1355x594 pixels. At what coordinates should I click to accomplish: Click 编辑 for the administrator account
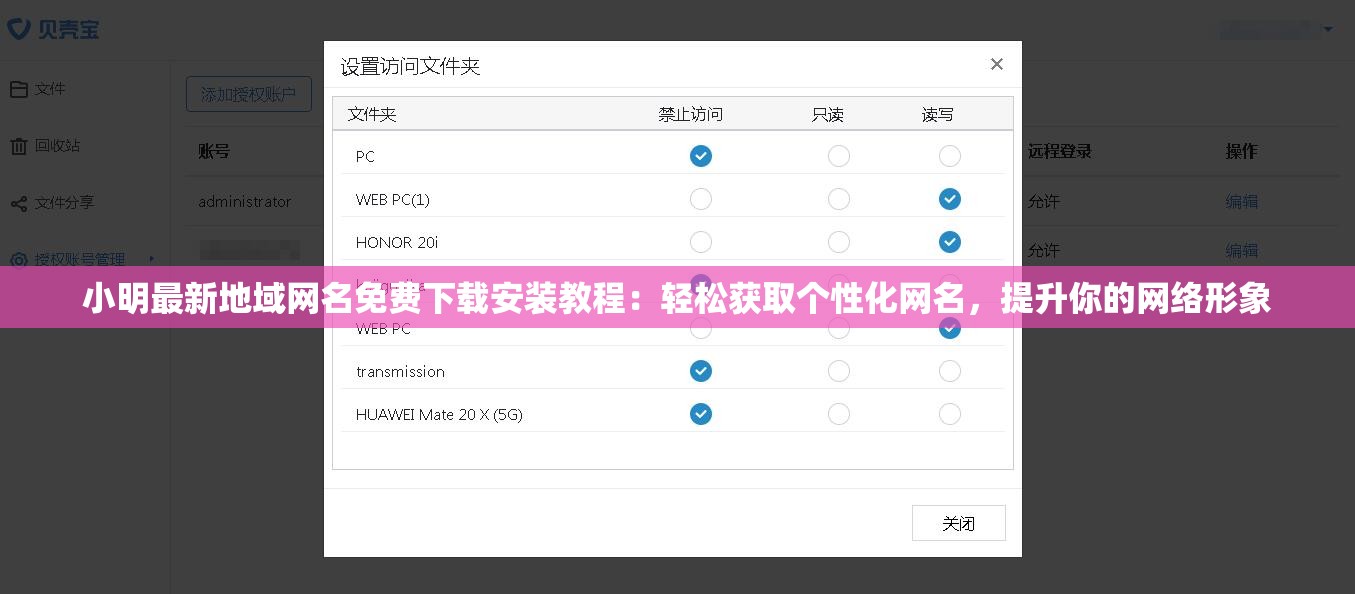pyautogui.click(x=1242, y=201)
